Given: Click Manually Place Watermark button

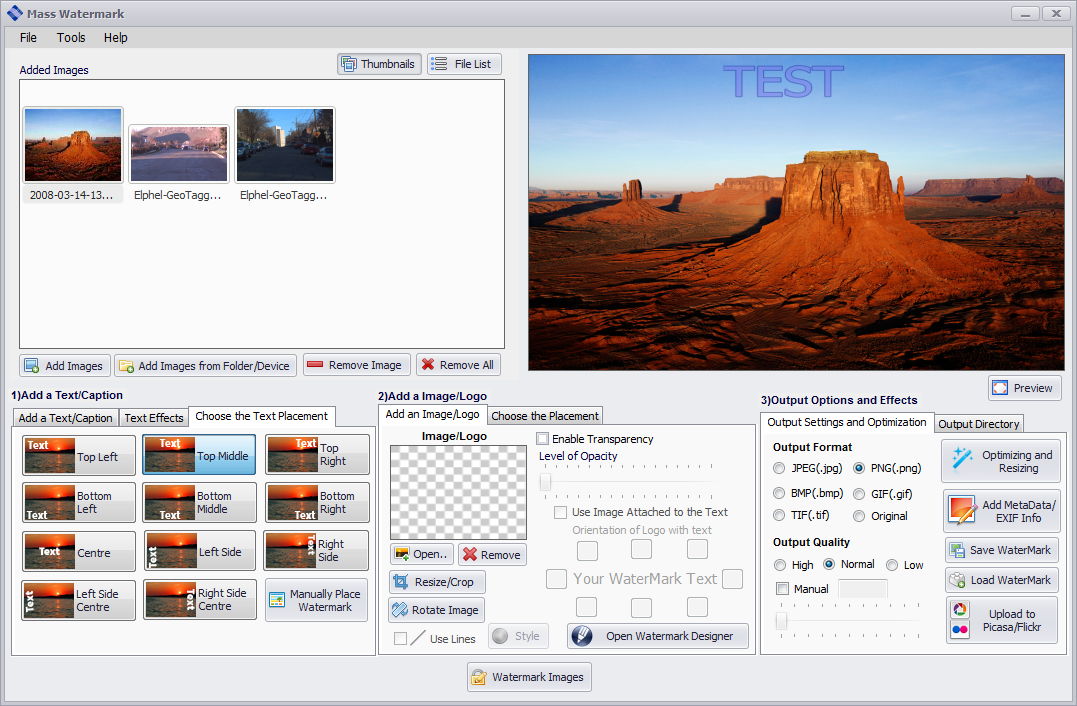Looking at the screenshot, I should (316, 600).
